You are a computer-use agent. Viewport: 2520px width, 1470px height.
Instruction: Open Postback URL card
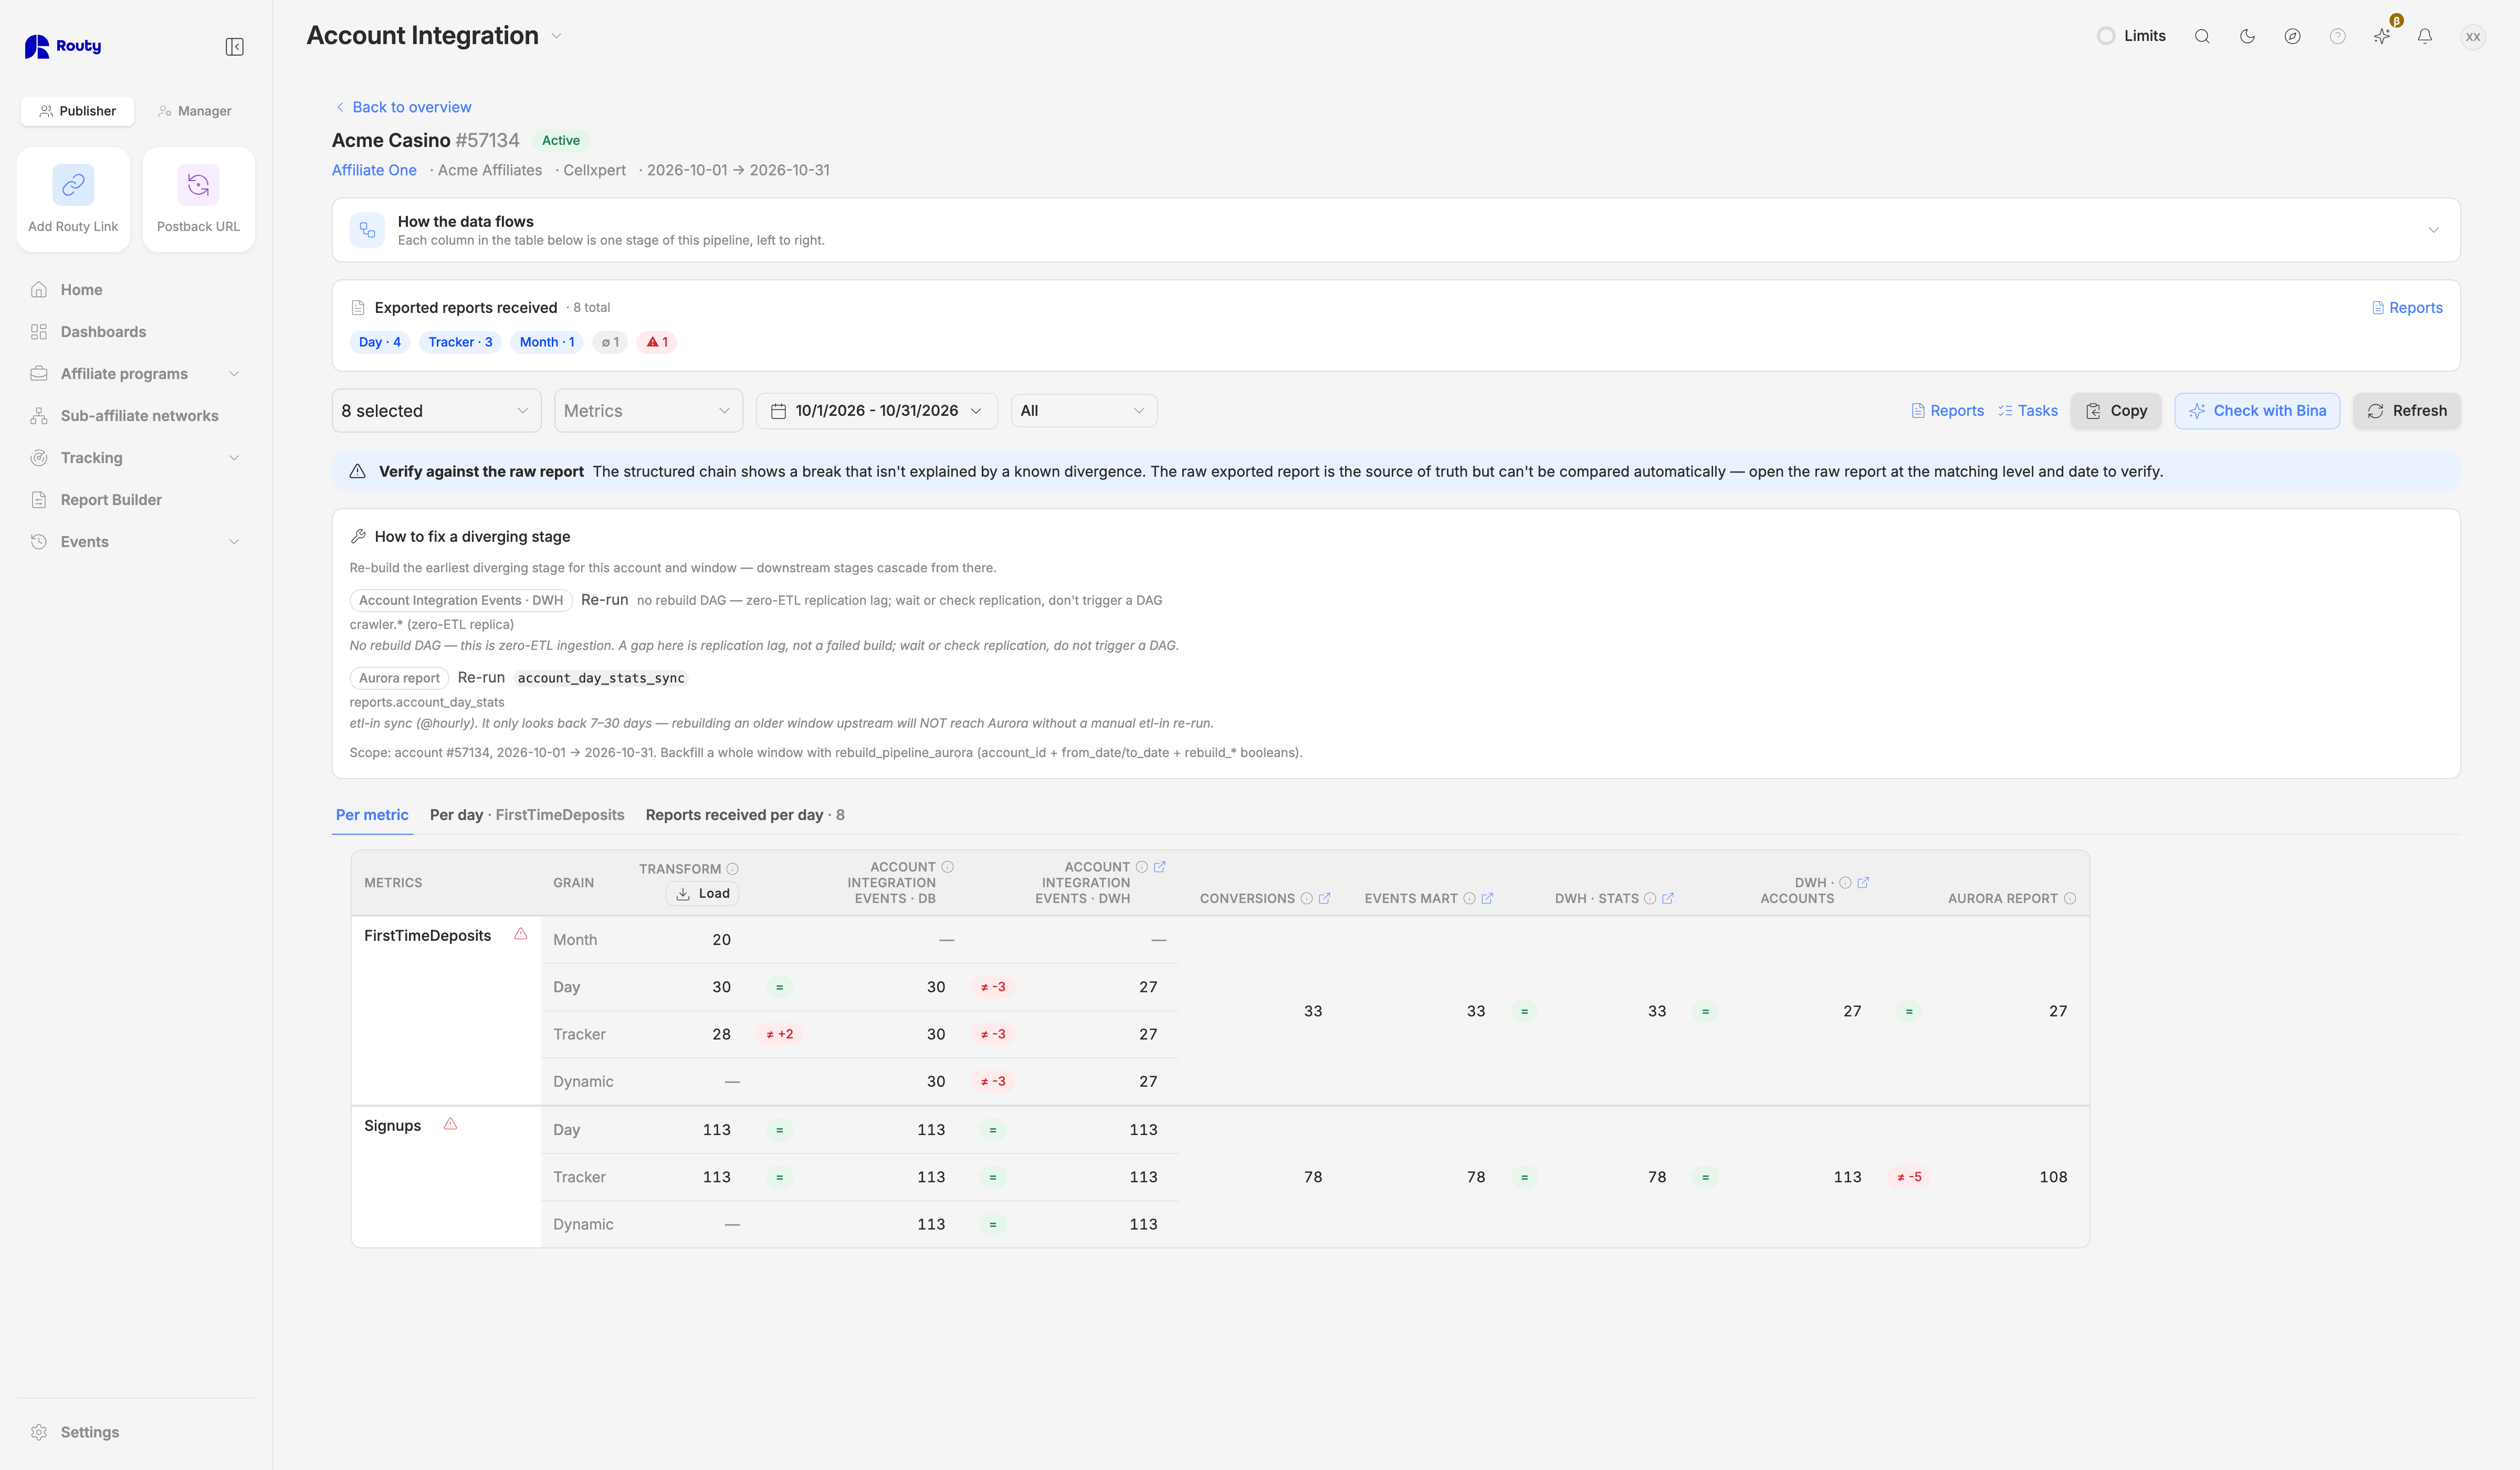coord(198,200)
